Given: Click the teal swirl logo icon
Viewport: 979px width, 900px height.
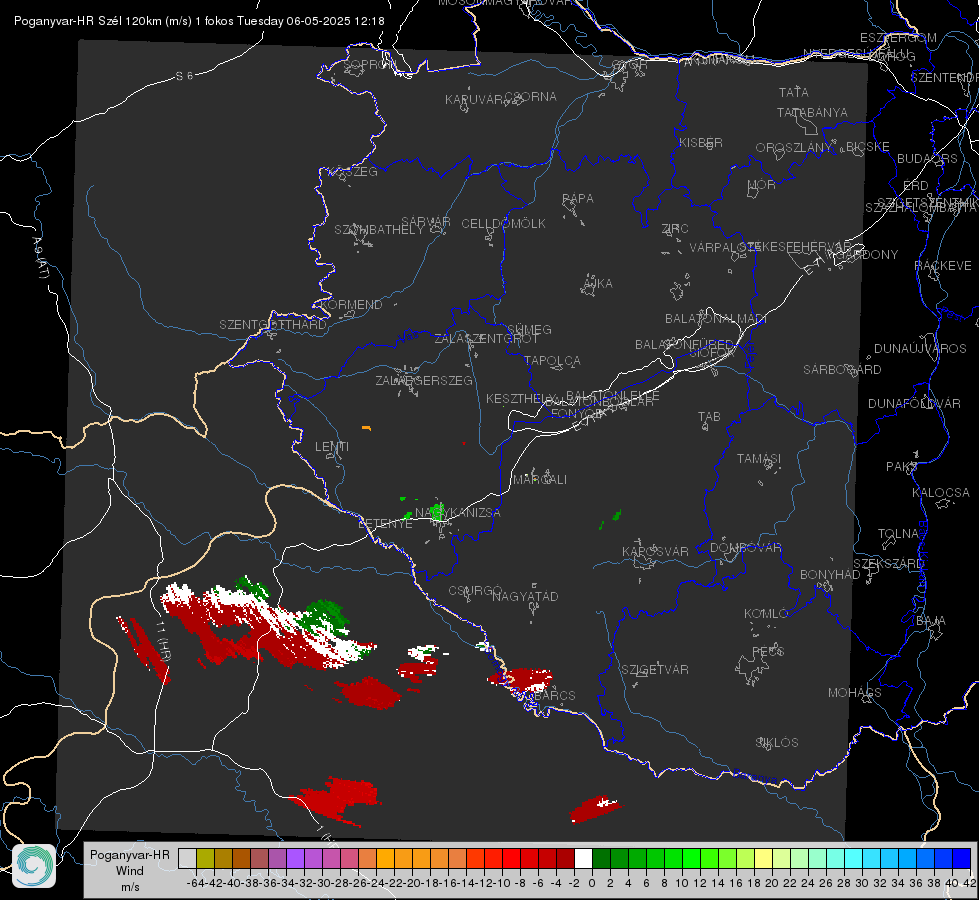Looking at the screenshot, I should click(x=34, y=866).
